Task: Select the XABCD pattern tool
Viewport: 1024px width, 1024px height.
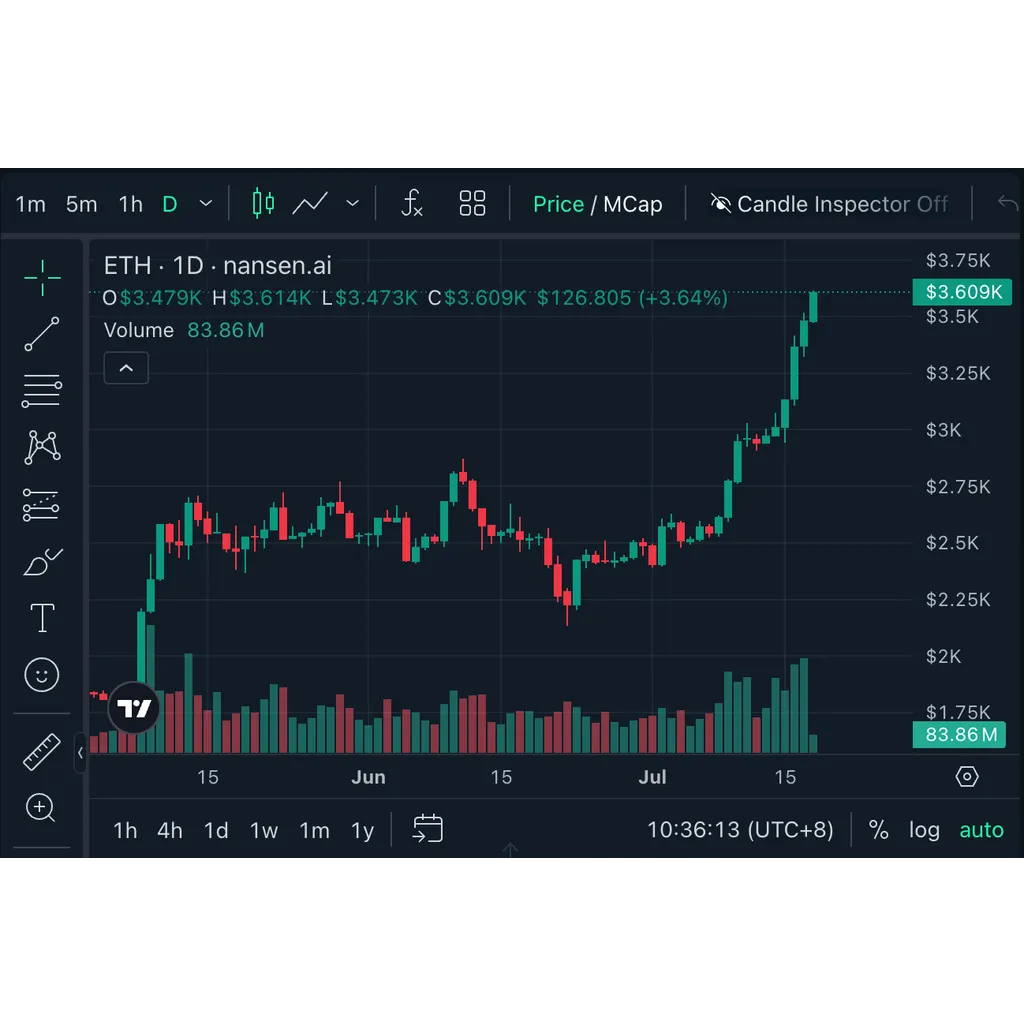Action: point(42,447)
